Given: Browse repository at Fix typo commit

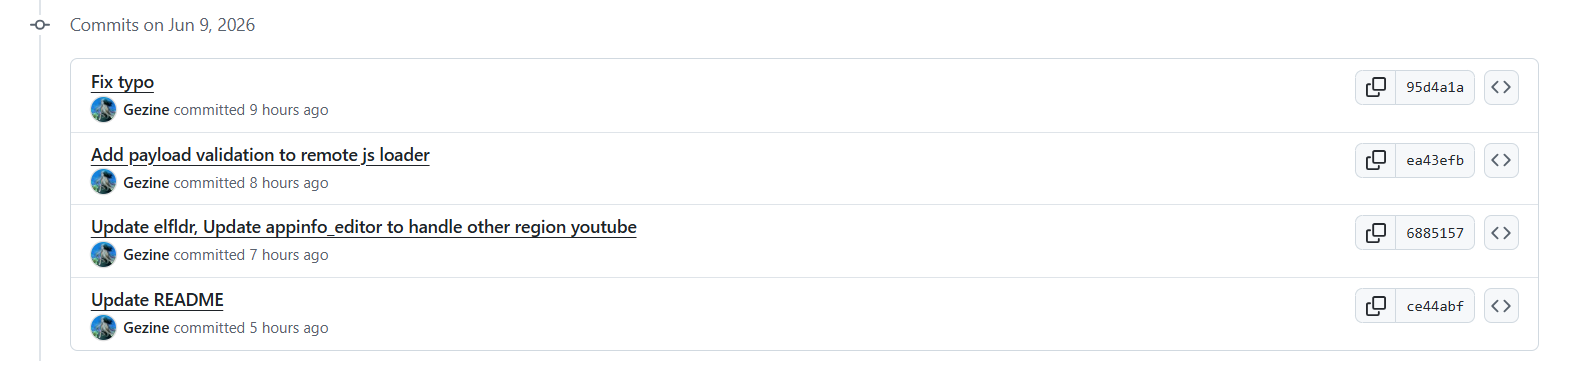Looking at the screenshot, I should (1501, 88).
